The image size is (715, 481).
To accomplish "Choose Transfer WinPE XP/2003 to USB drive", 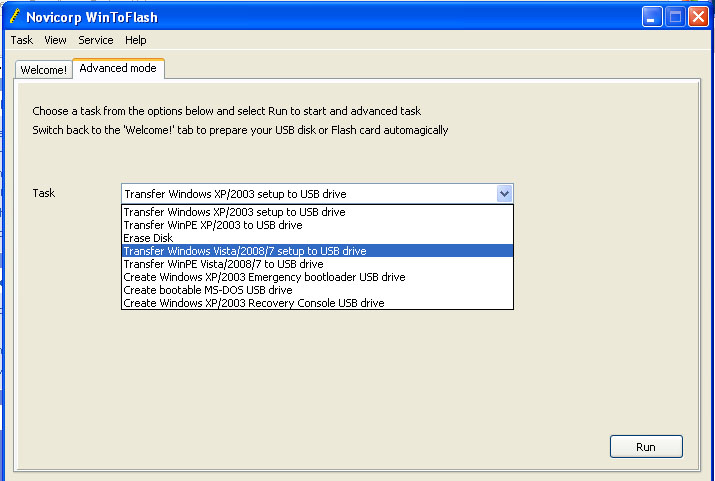I will coord(317,225).
